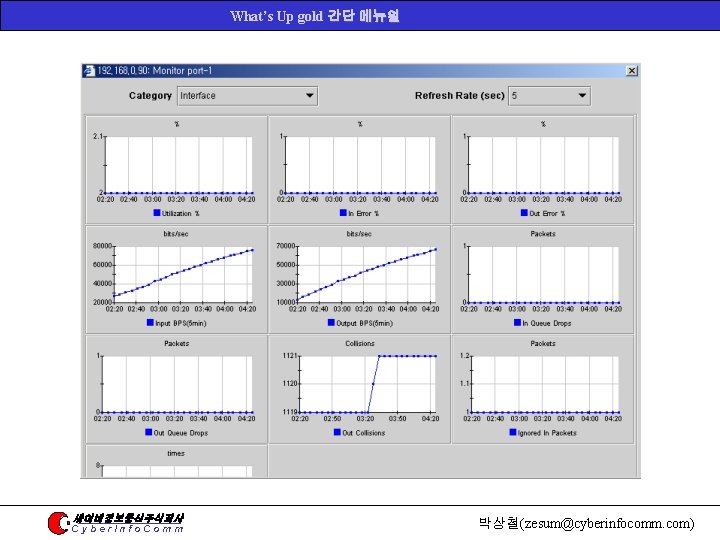Click the Input BPS(5min) legend swatch
Screen dimensions: 720x540
pos(150,322)
